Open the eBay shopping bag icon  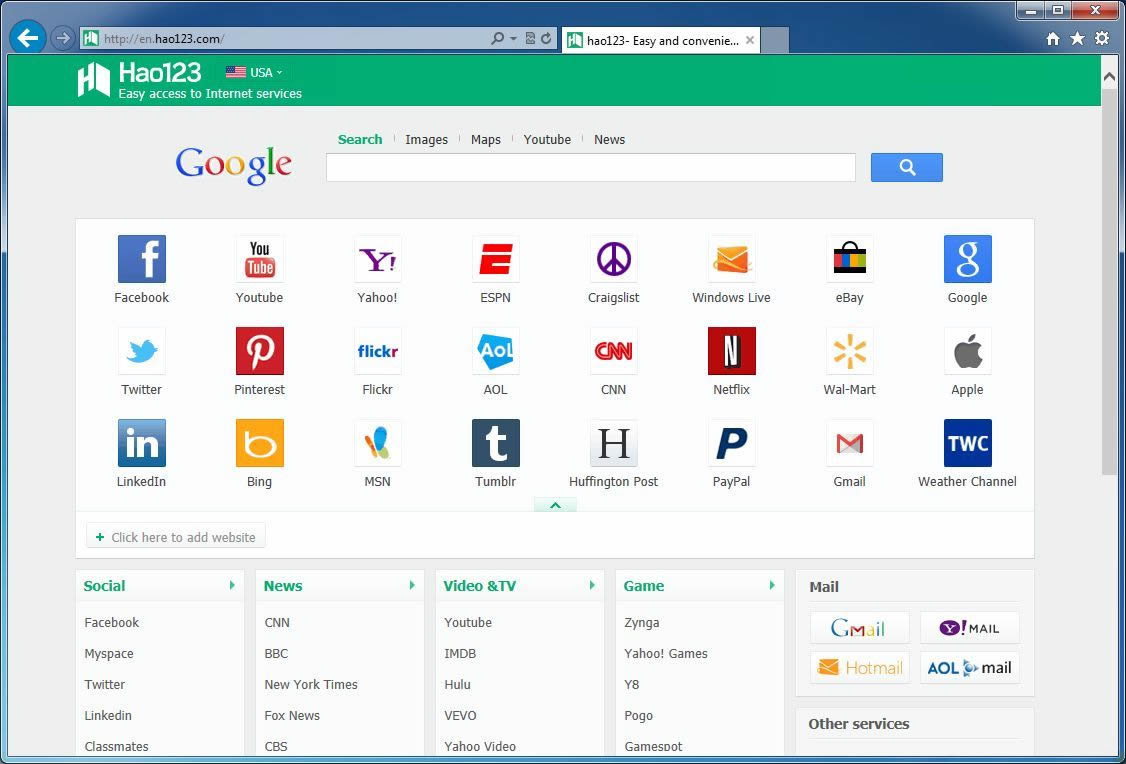[x=850, y=258]
